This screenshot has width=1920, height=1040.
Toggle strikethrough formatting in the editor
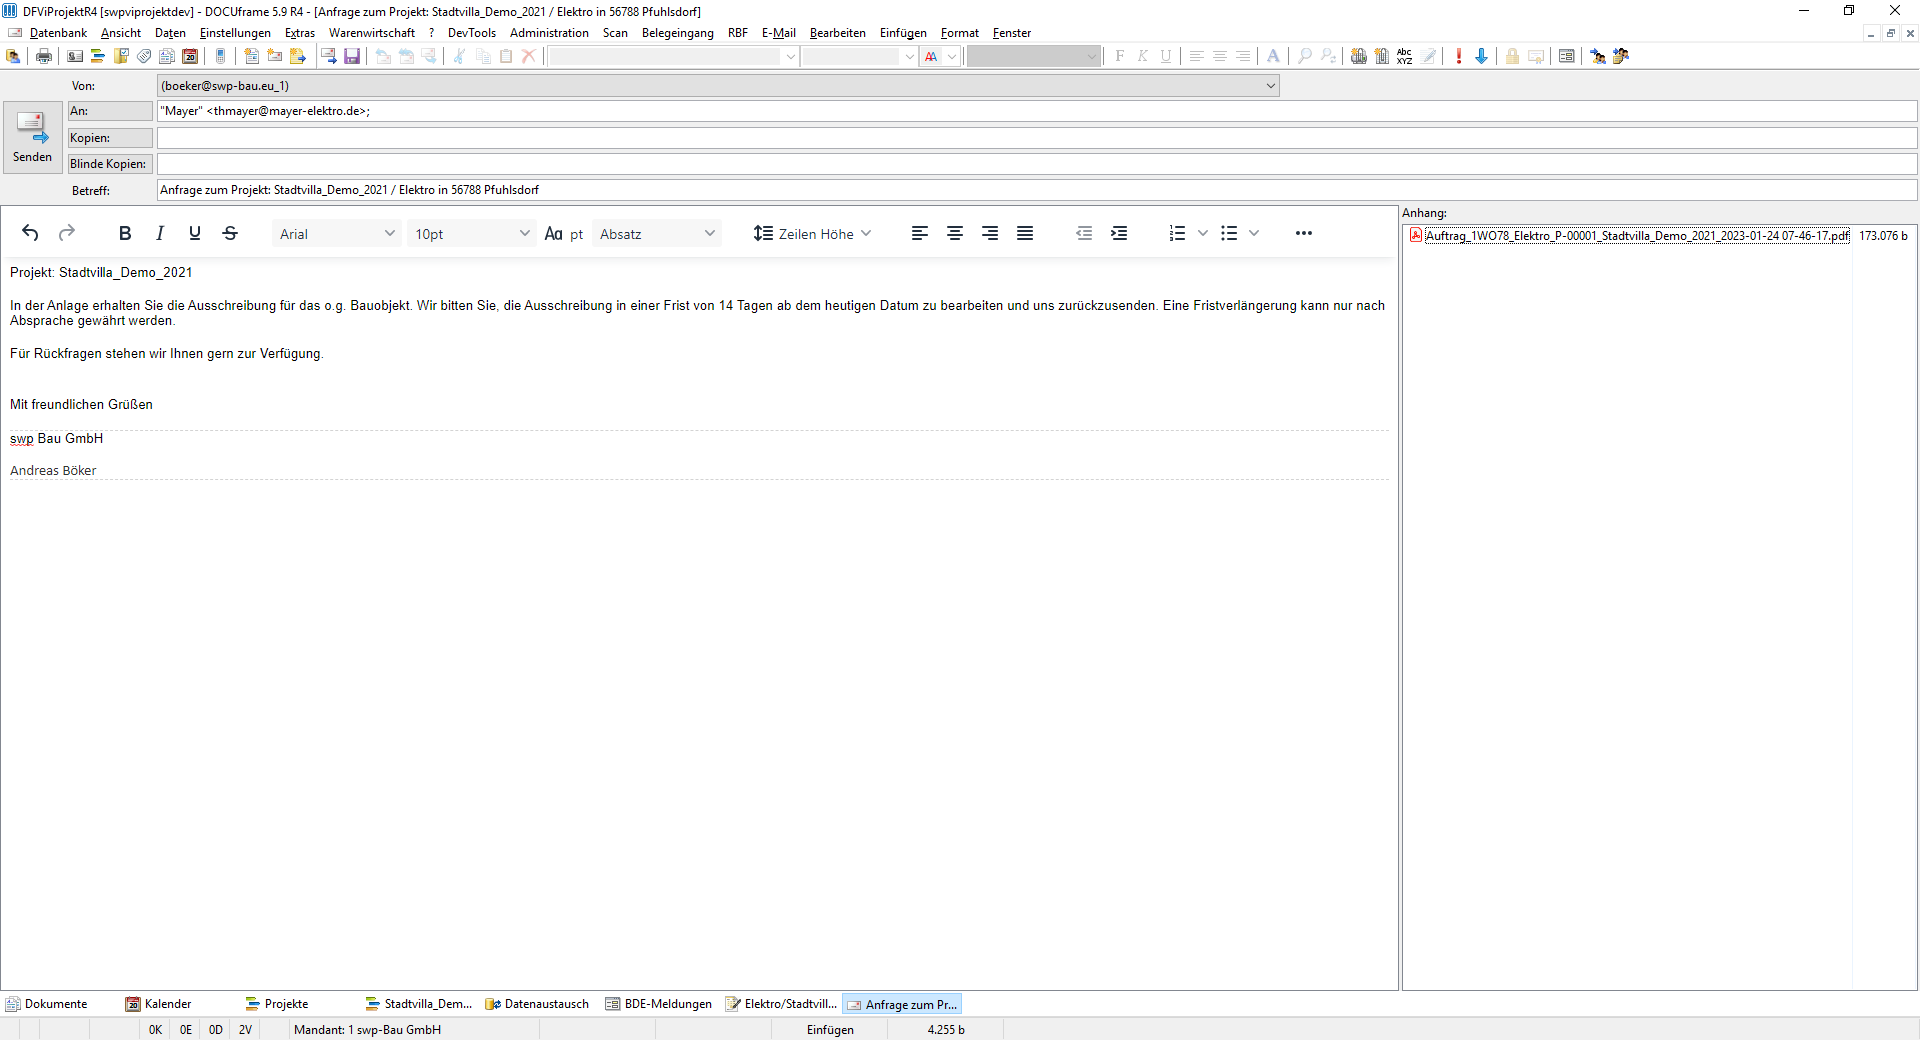[230, 233]
